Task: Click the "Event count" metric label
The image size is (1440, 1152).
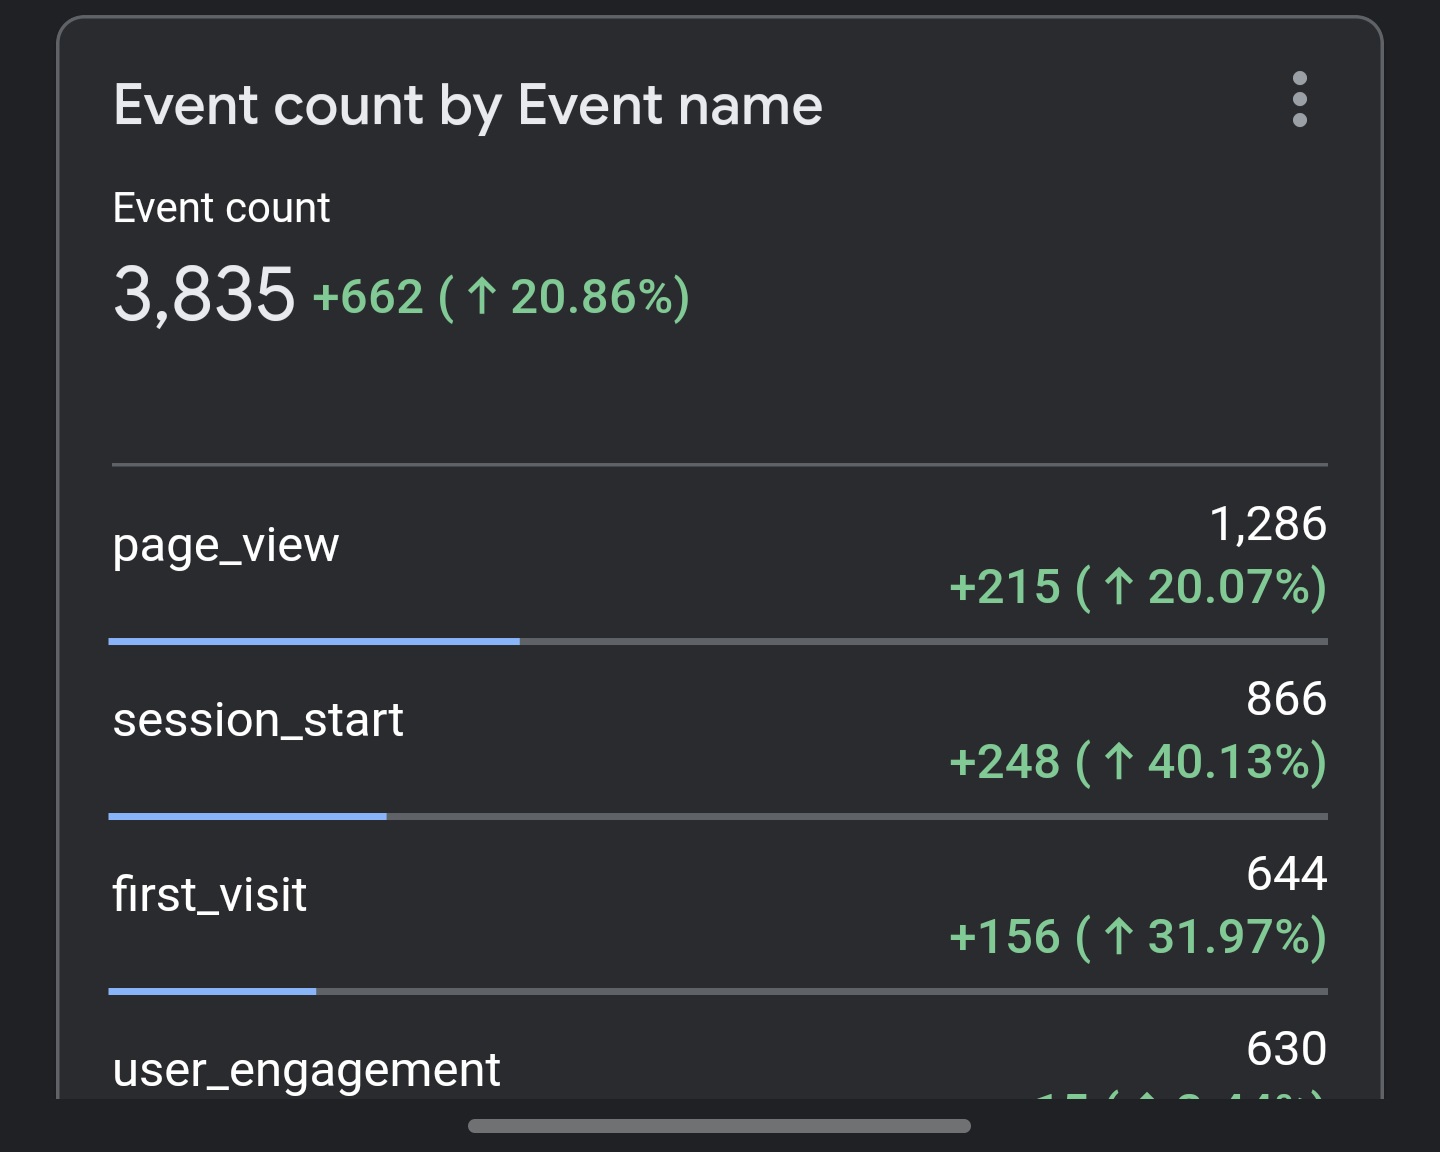Action: [221, 208]
